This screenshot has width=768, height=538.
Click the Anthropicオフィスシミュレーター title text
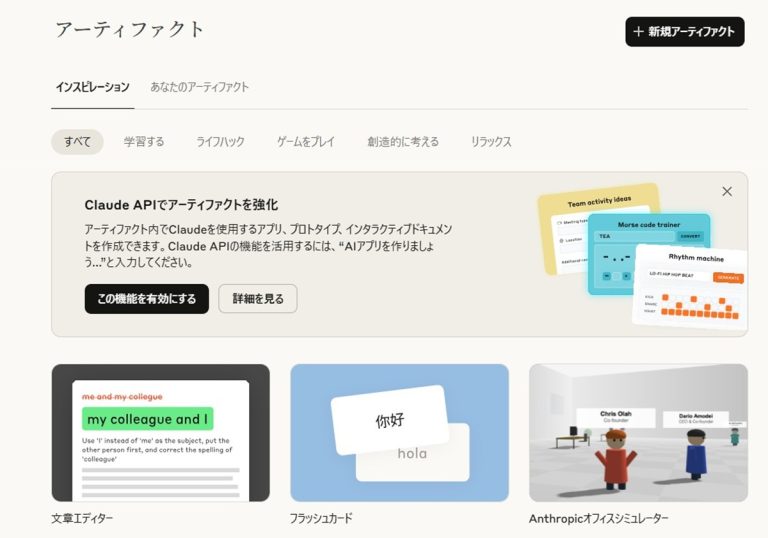point(598,519)
